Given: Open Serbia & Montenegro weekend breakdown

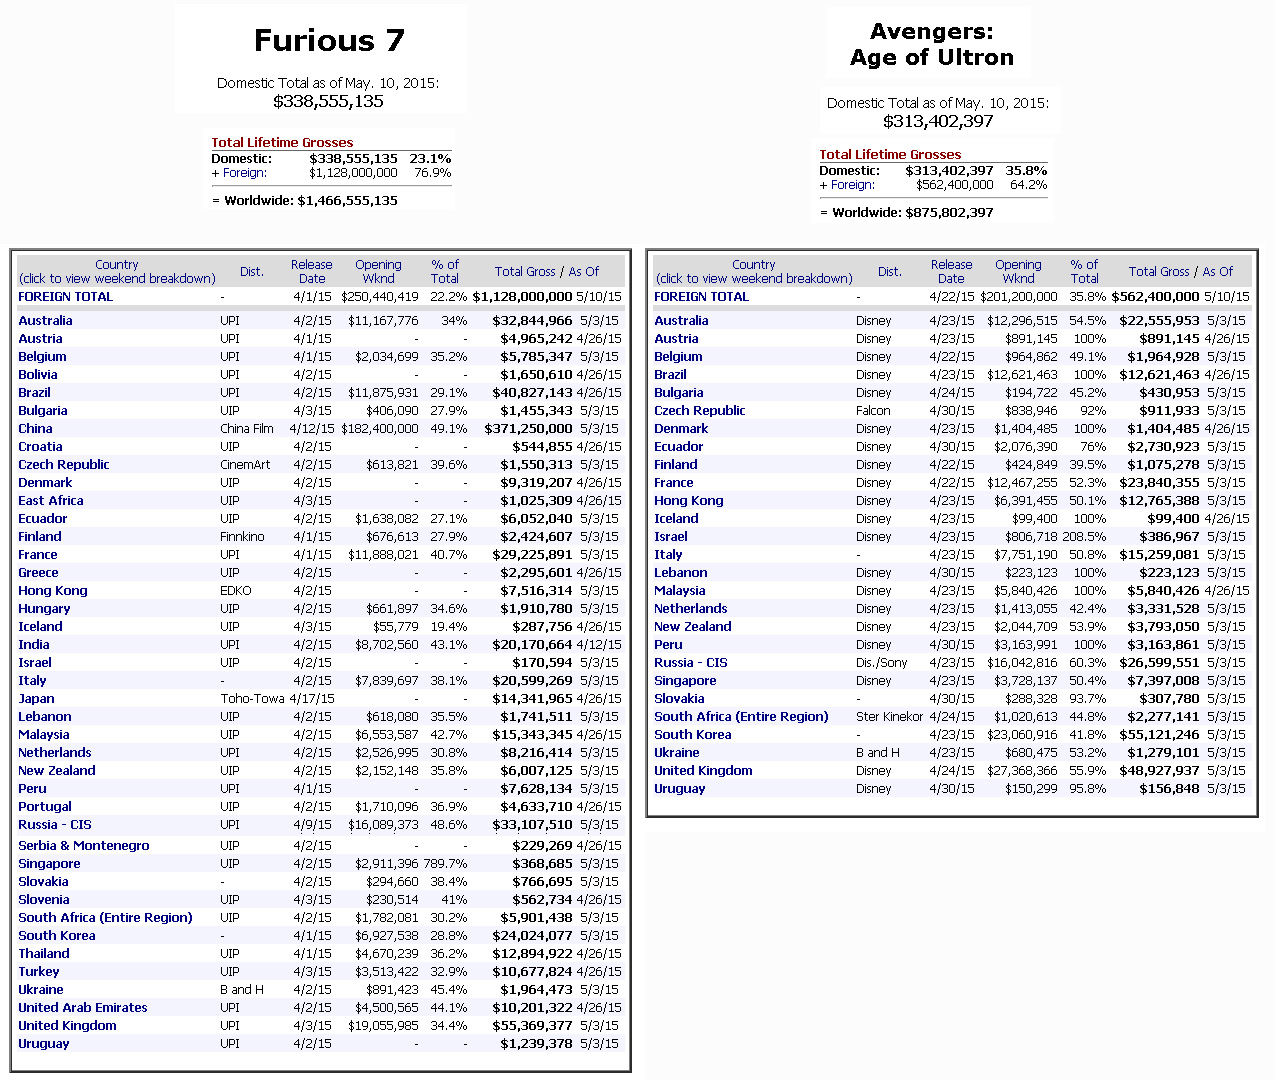Looking at the screenshot, I should 84,846.
